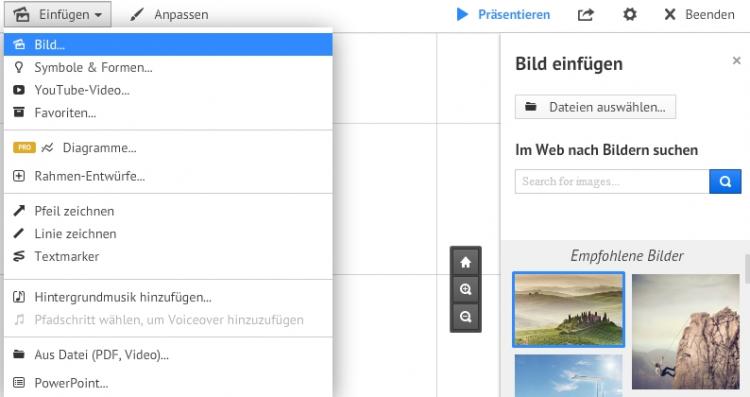Click the share export icon
The image size is (750, 397).
(x=585, y=15)
